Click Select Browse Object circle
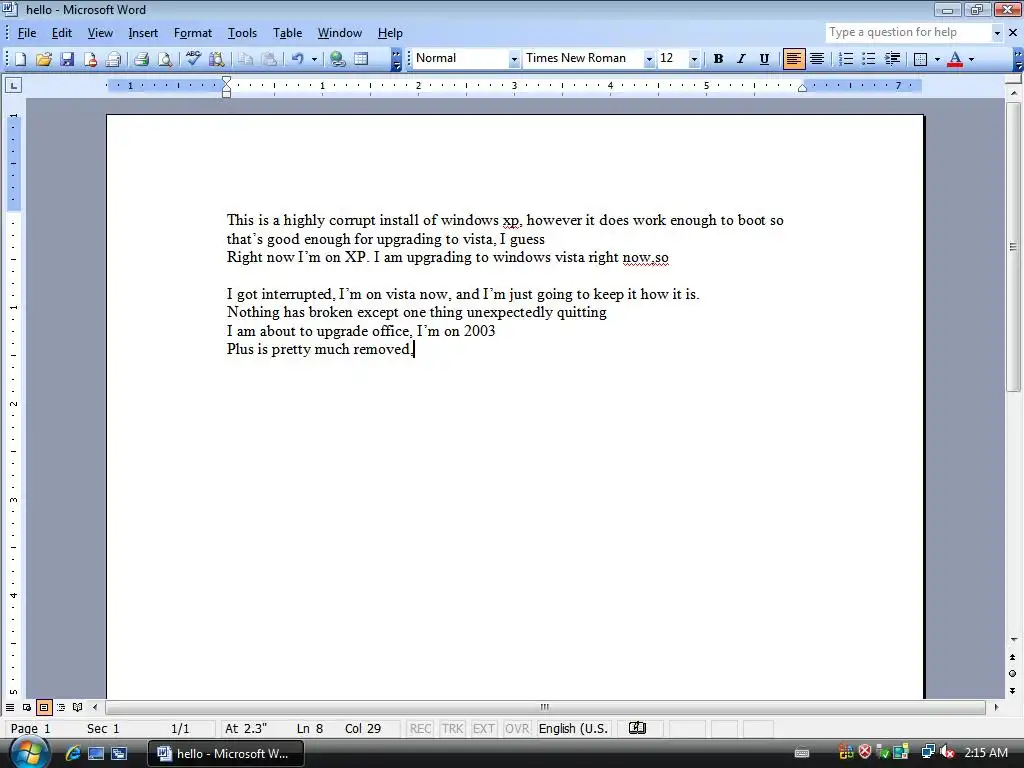This screenshot has width=1024, height=768. (1012, 673)
